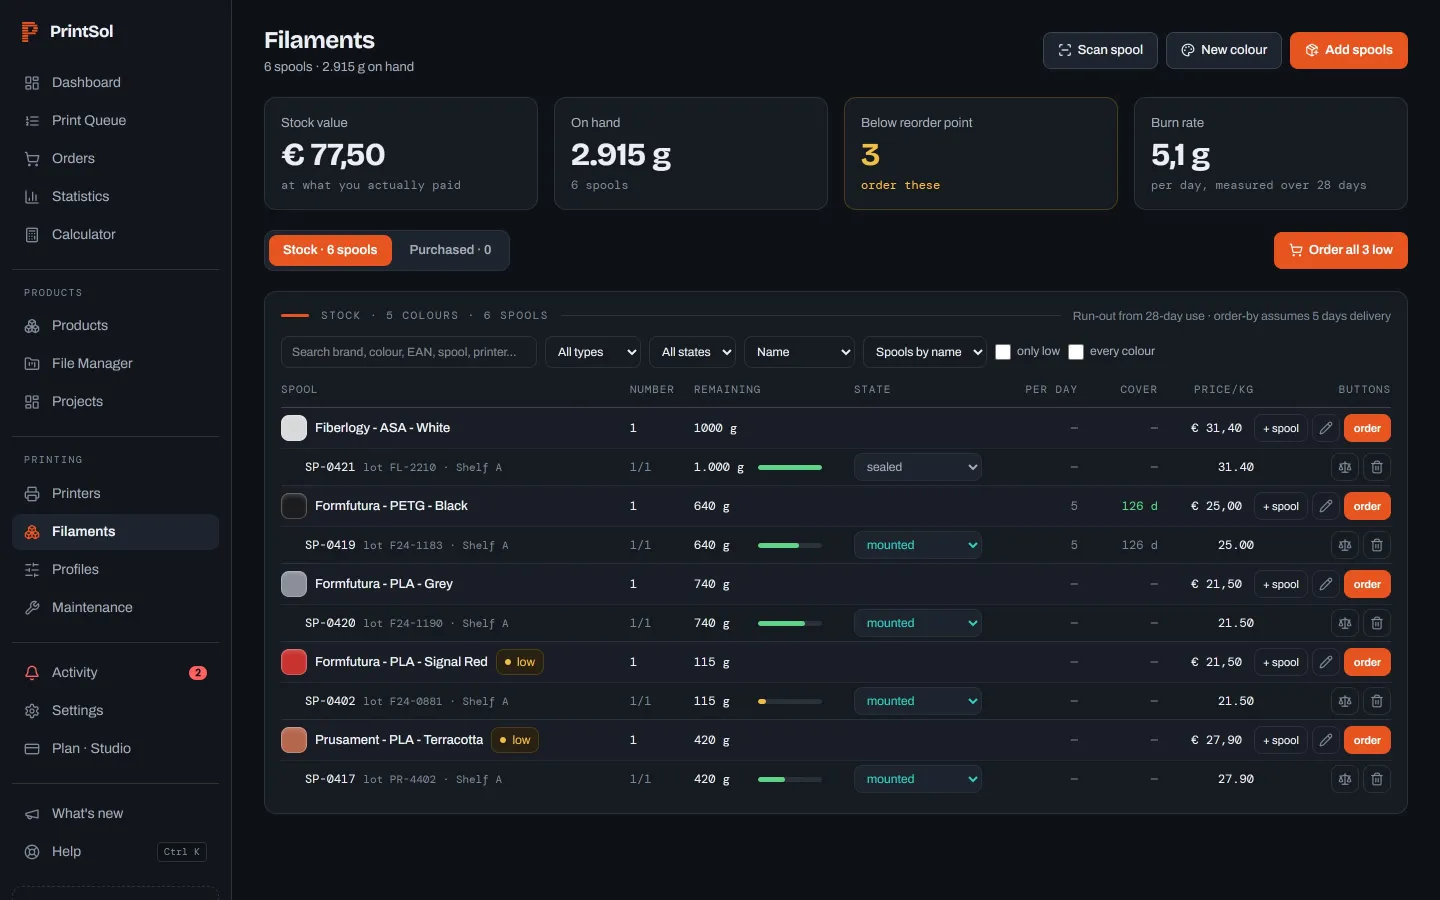Viewport: 1440px width, 900px height.
Task: Click the scale weigh icon for spool SP-0421
Action: [1345, 467]
